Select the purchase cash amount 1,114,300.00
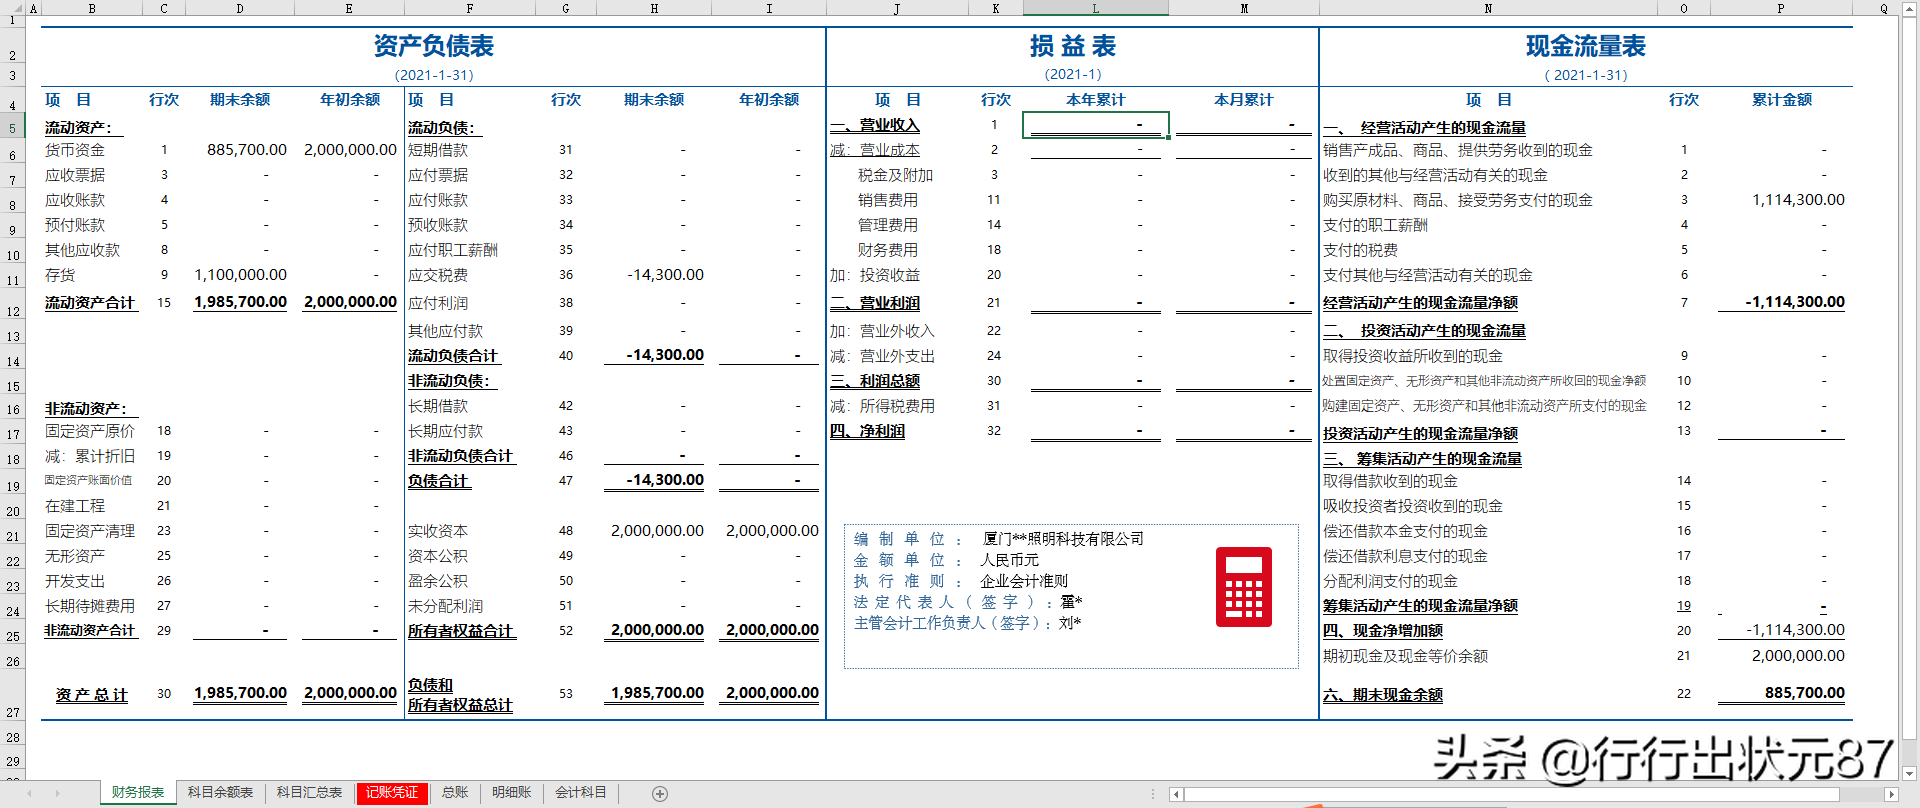The image size is (1920, 808). point(1799,200)
